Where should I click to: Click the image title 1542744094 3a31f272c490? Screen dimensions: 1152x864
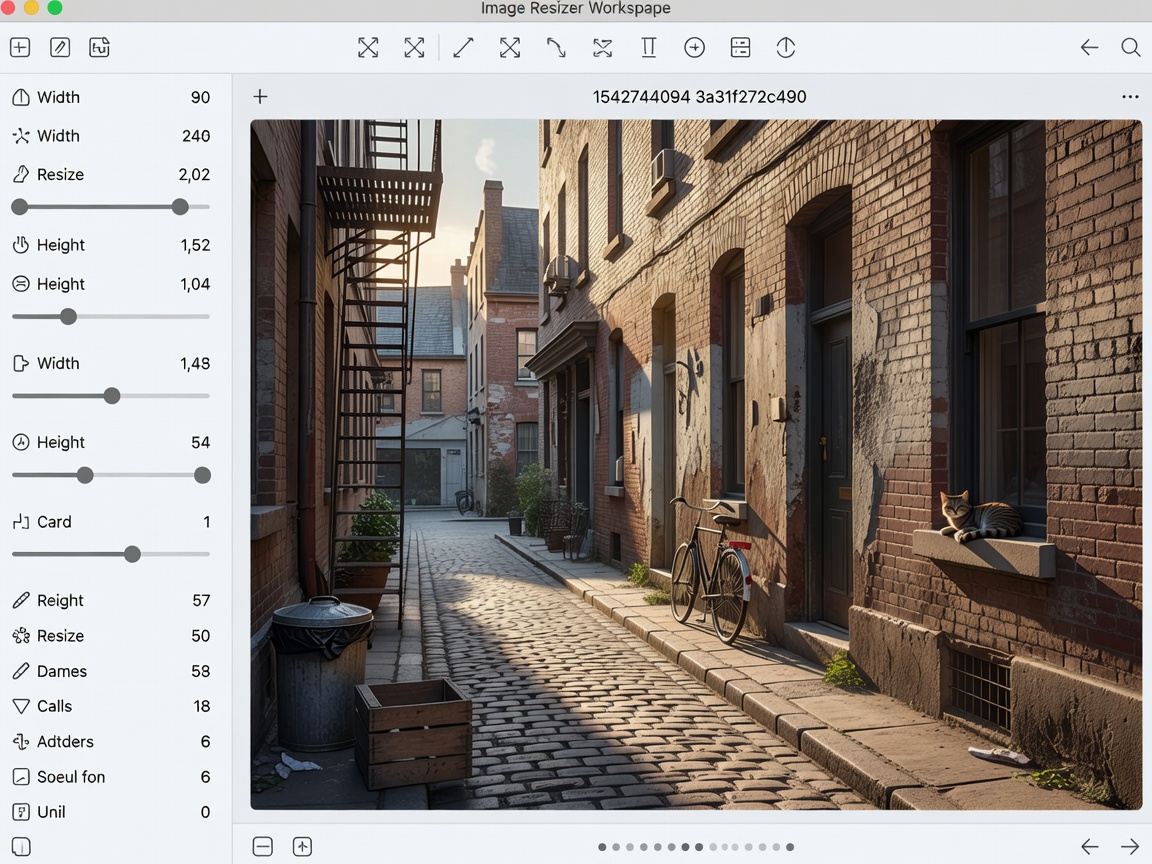(x=699, y=96)
